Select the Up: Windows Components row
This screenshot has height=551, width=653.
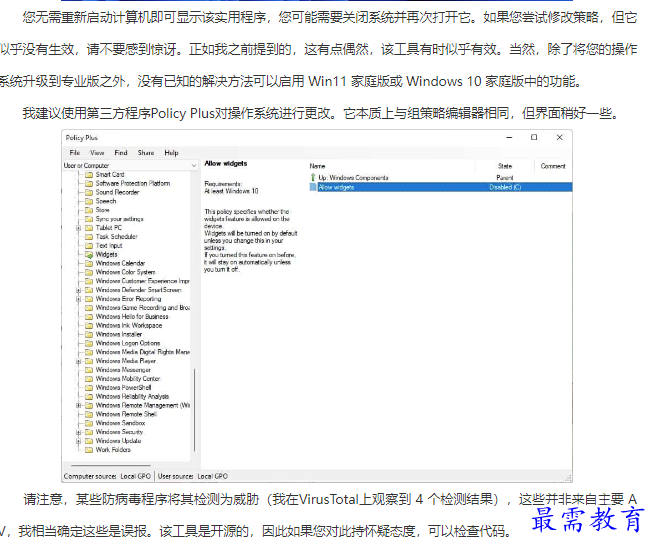coord(440,177)
